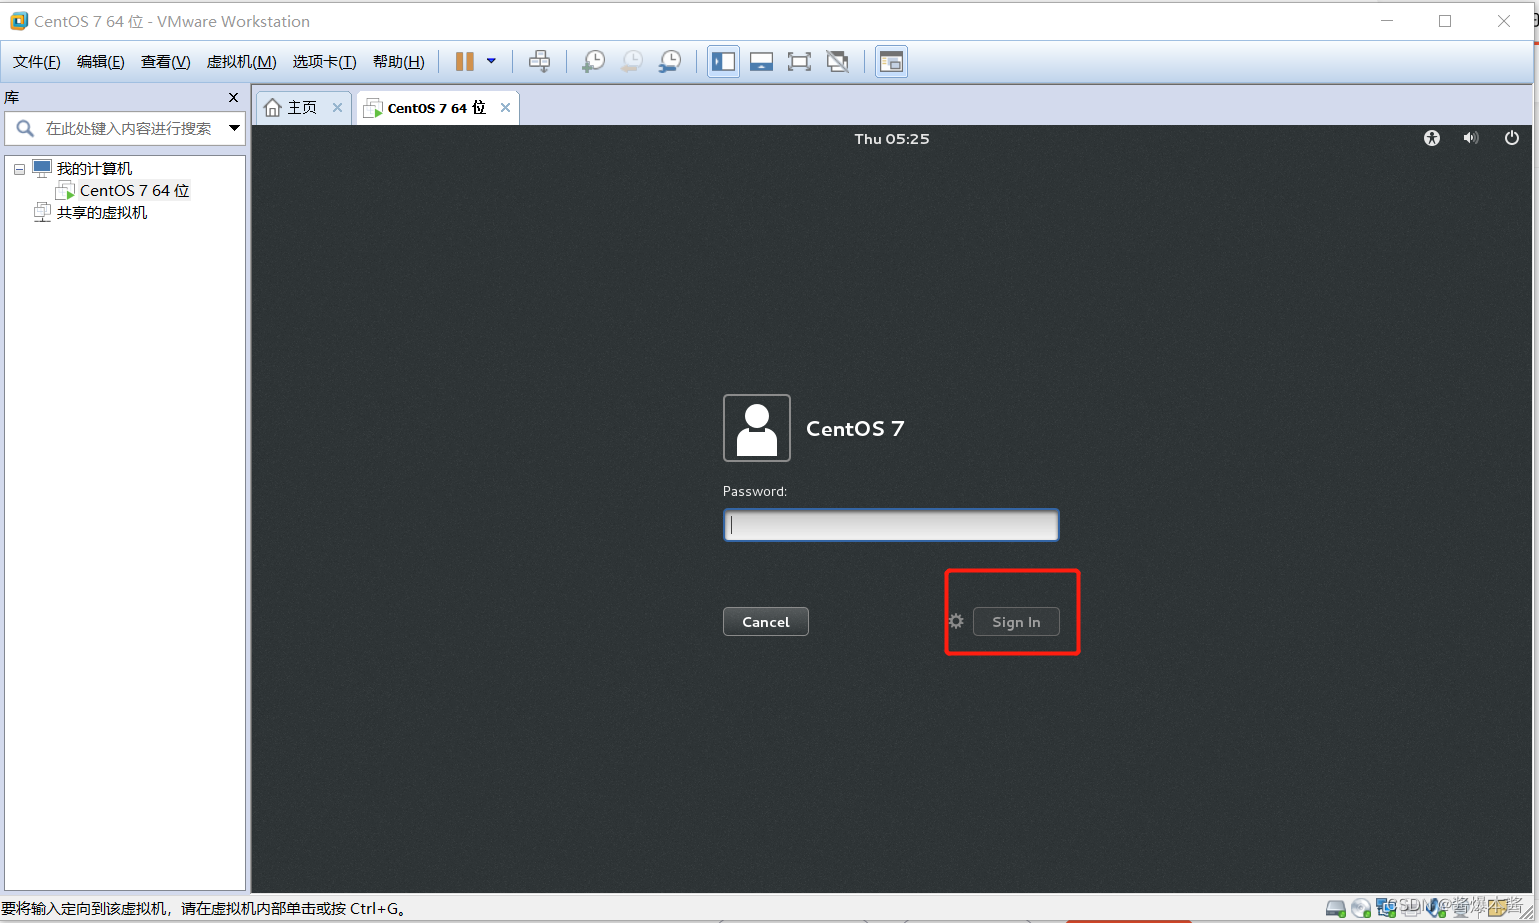
Task: Open the 虚拟机 menu
Action: [240, 61]
